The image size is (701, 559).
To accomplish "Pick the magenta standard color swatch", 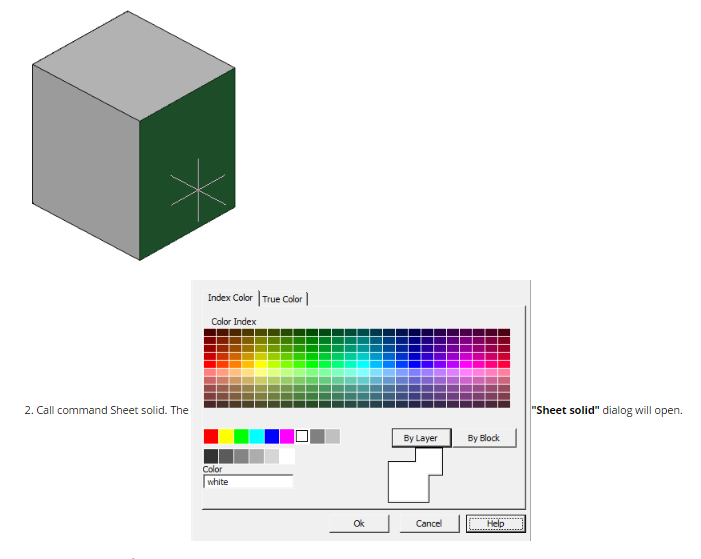I will (x=287, y=436).
